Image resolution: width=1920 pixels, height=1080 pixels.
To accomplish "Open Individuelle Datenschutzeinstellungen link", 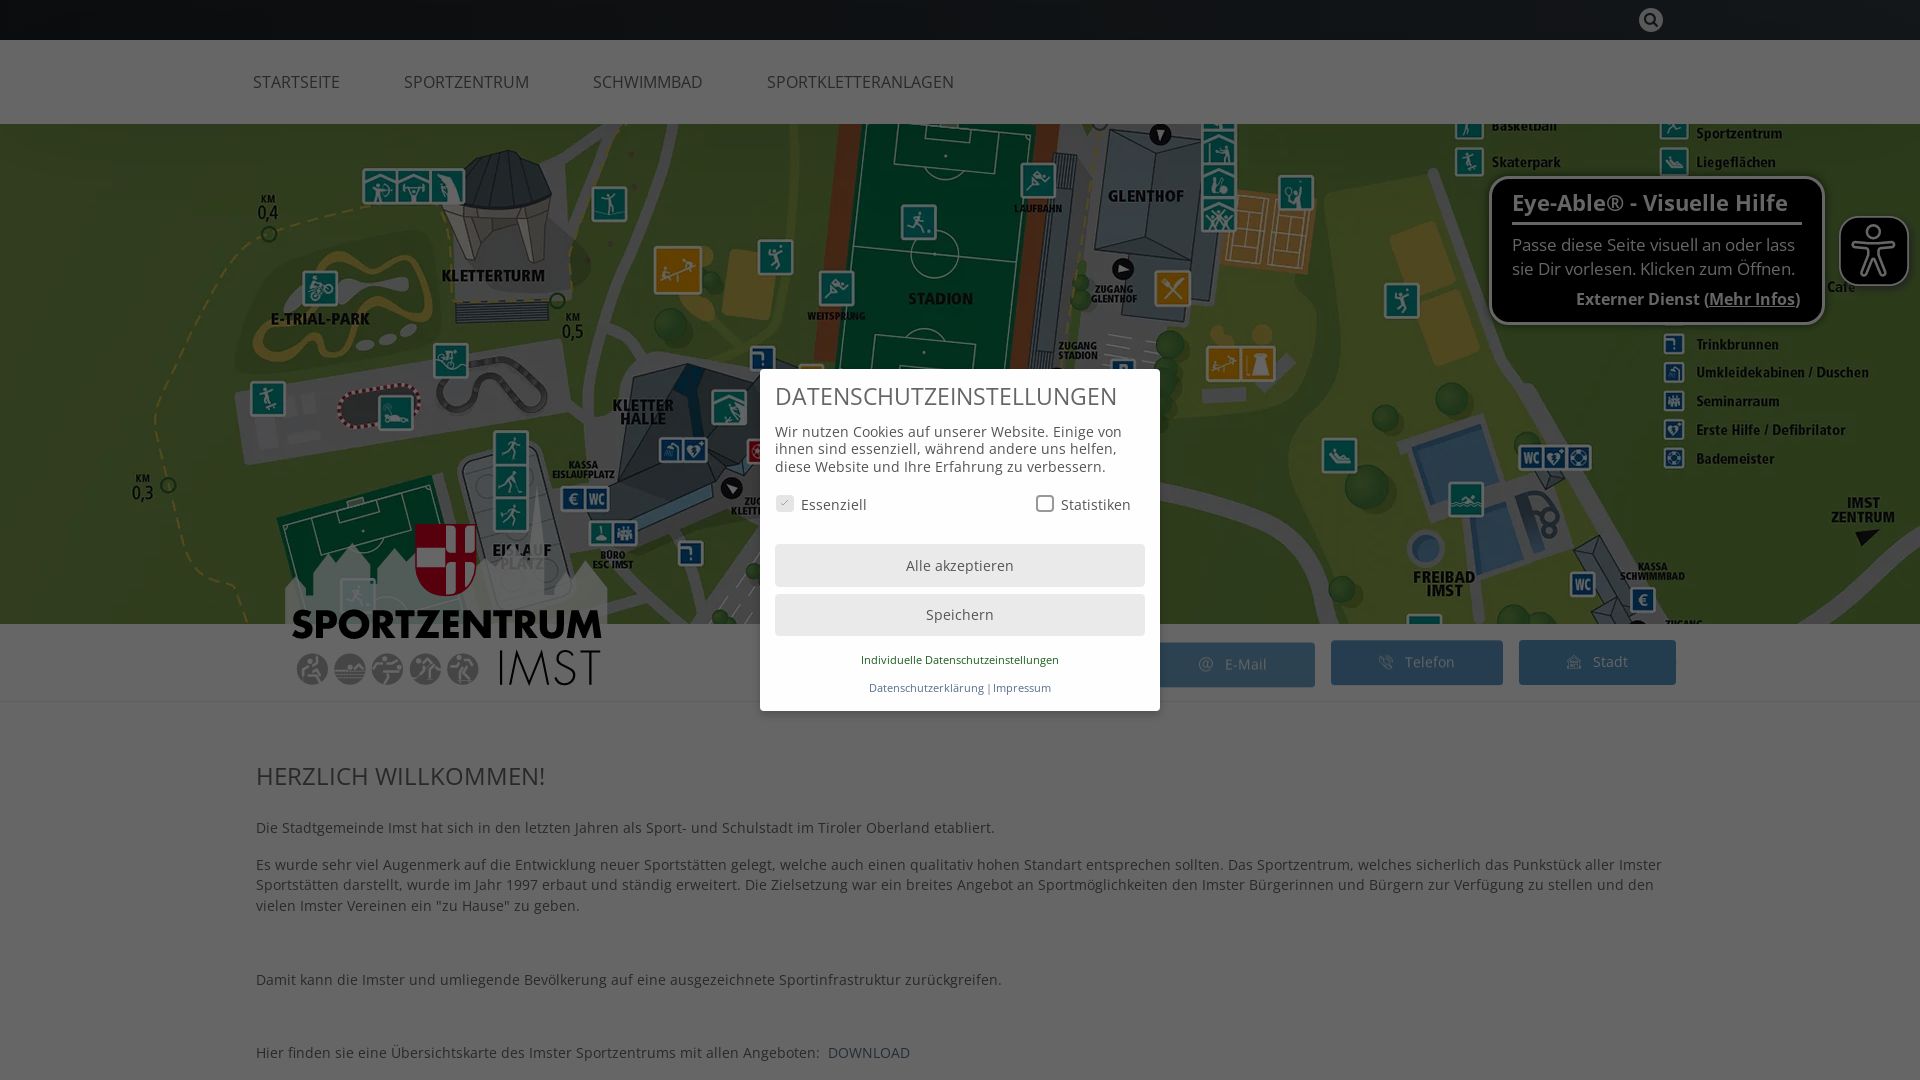I will pos(960,660).
